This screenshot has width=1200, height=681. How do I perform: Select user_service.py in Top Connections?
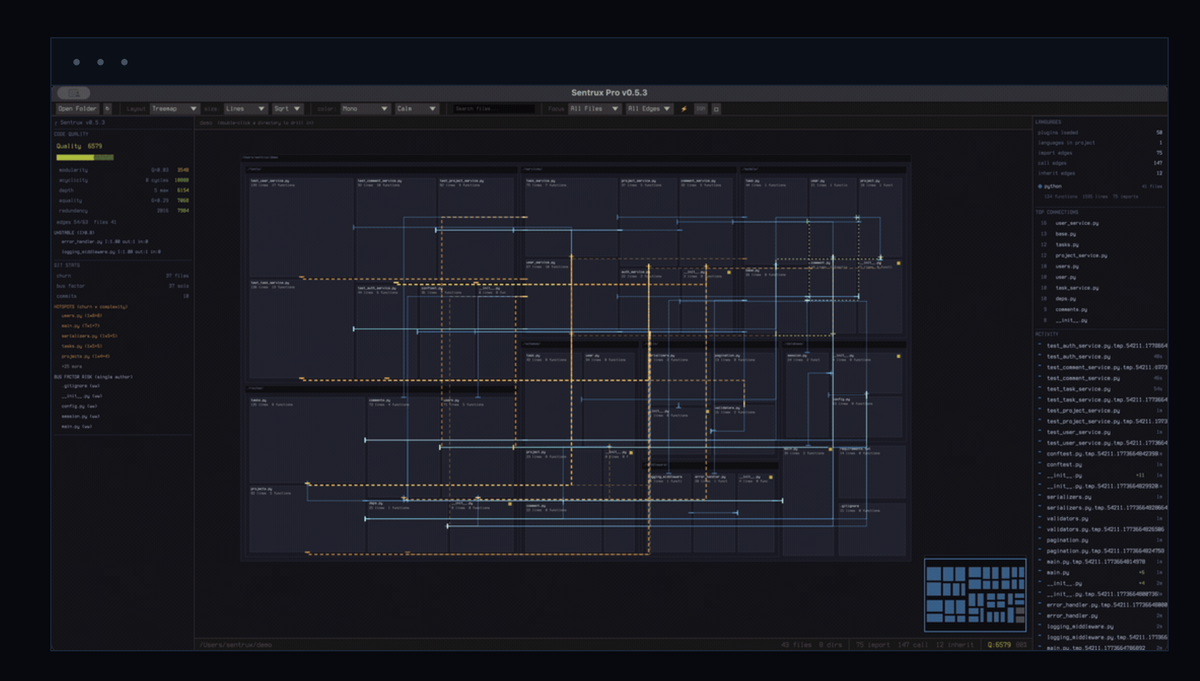coord(1075,223)
